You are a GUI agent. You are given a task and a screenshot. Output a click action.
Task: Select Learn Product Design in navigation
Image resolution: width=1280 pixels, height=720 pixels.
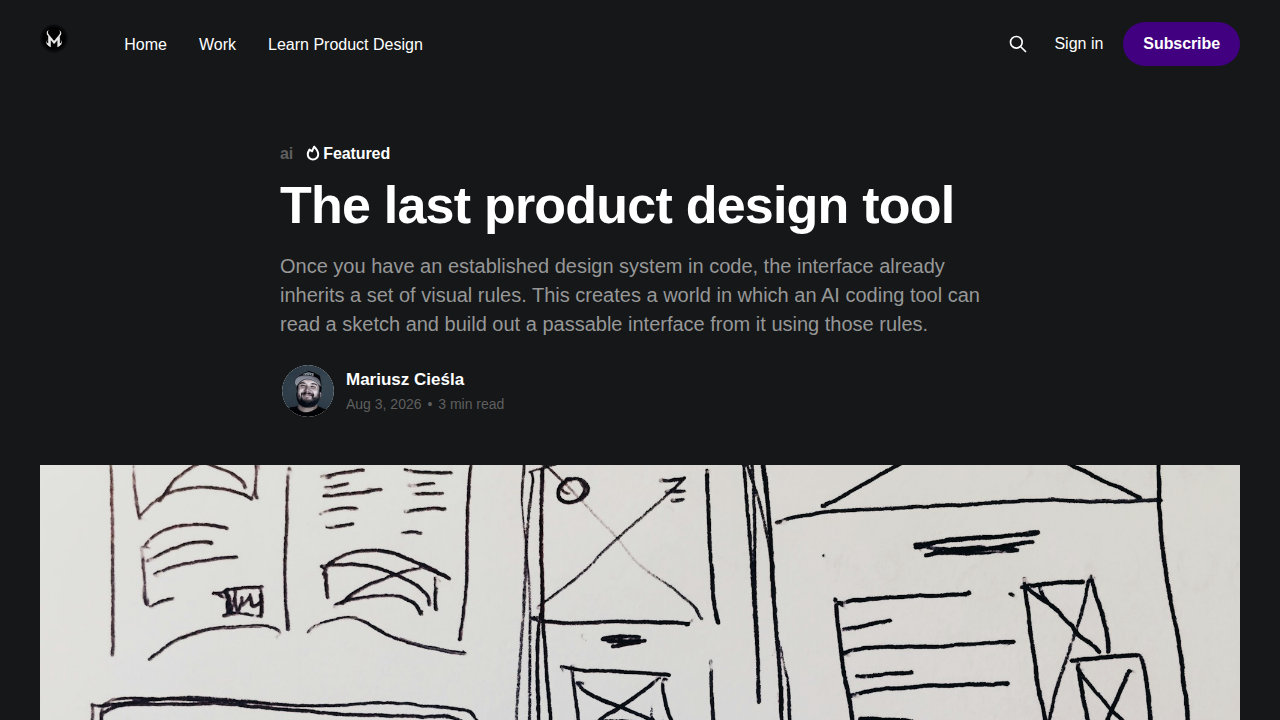pyautogui.click(x=345, y=44)
